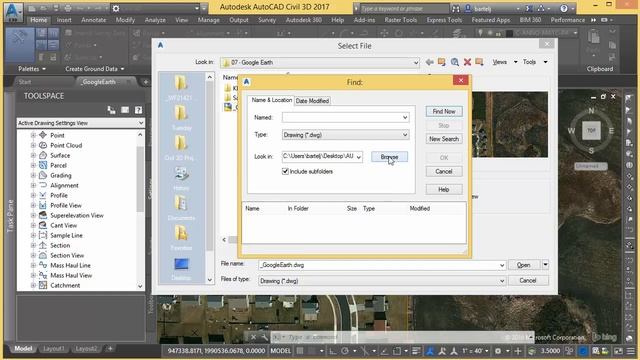This screenshot has width=640, height=360.
Task: Click Name column header in Find results
Action: 252,209
